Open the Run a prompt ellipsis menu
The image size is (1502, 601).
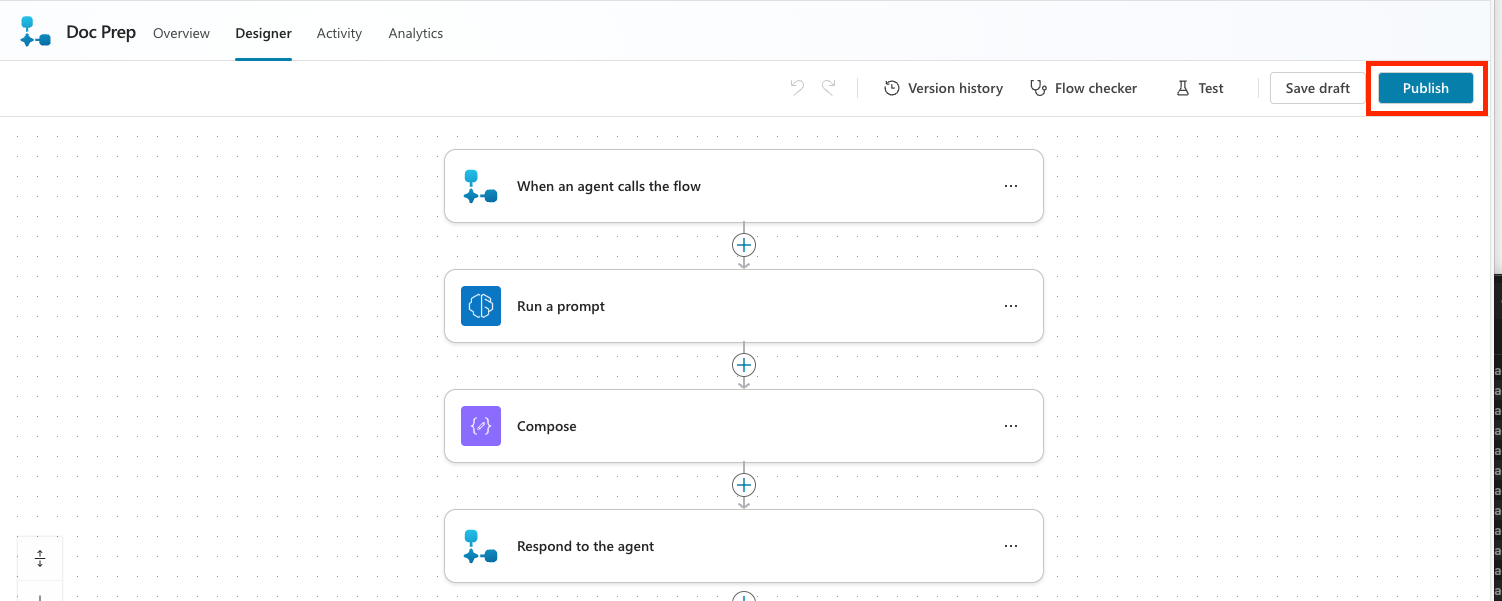1011,306
